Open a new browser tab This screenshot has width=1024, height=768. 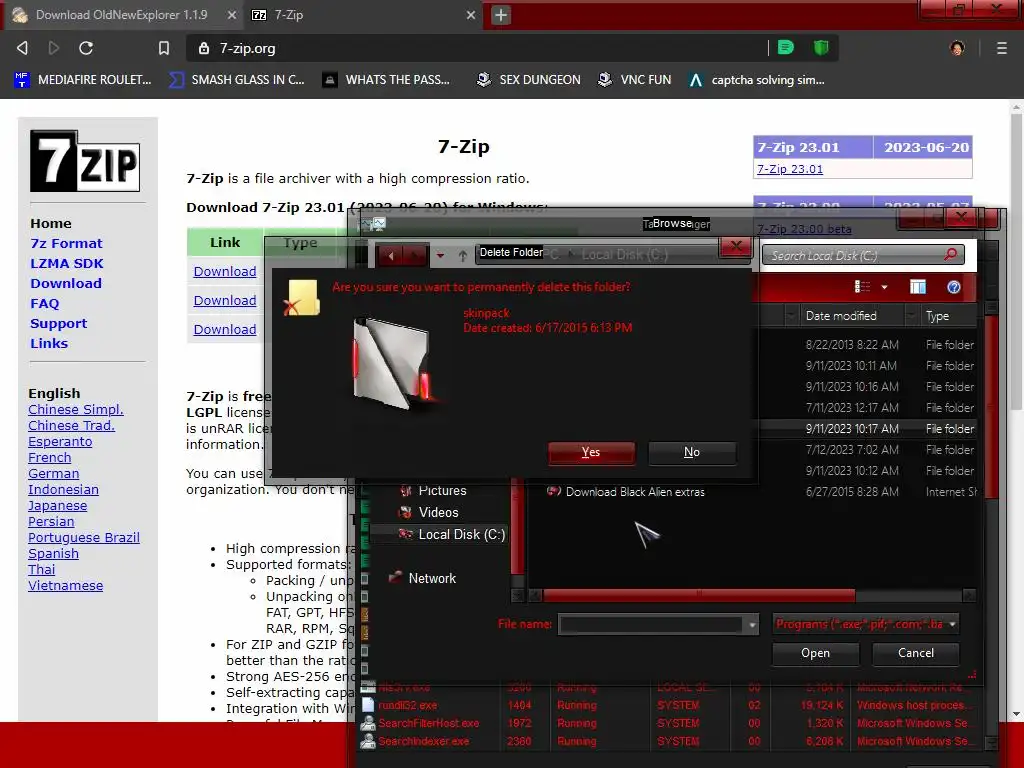(501, 15)
